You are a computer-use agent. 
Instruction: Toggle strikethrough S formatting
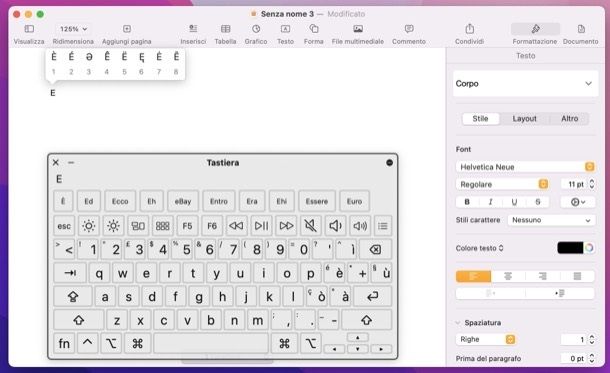(538, 202)
